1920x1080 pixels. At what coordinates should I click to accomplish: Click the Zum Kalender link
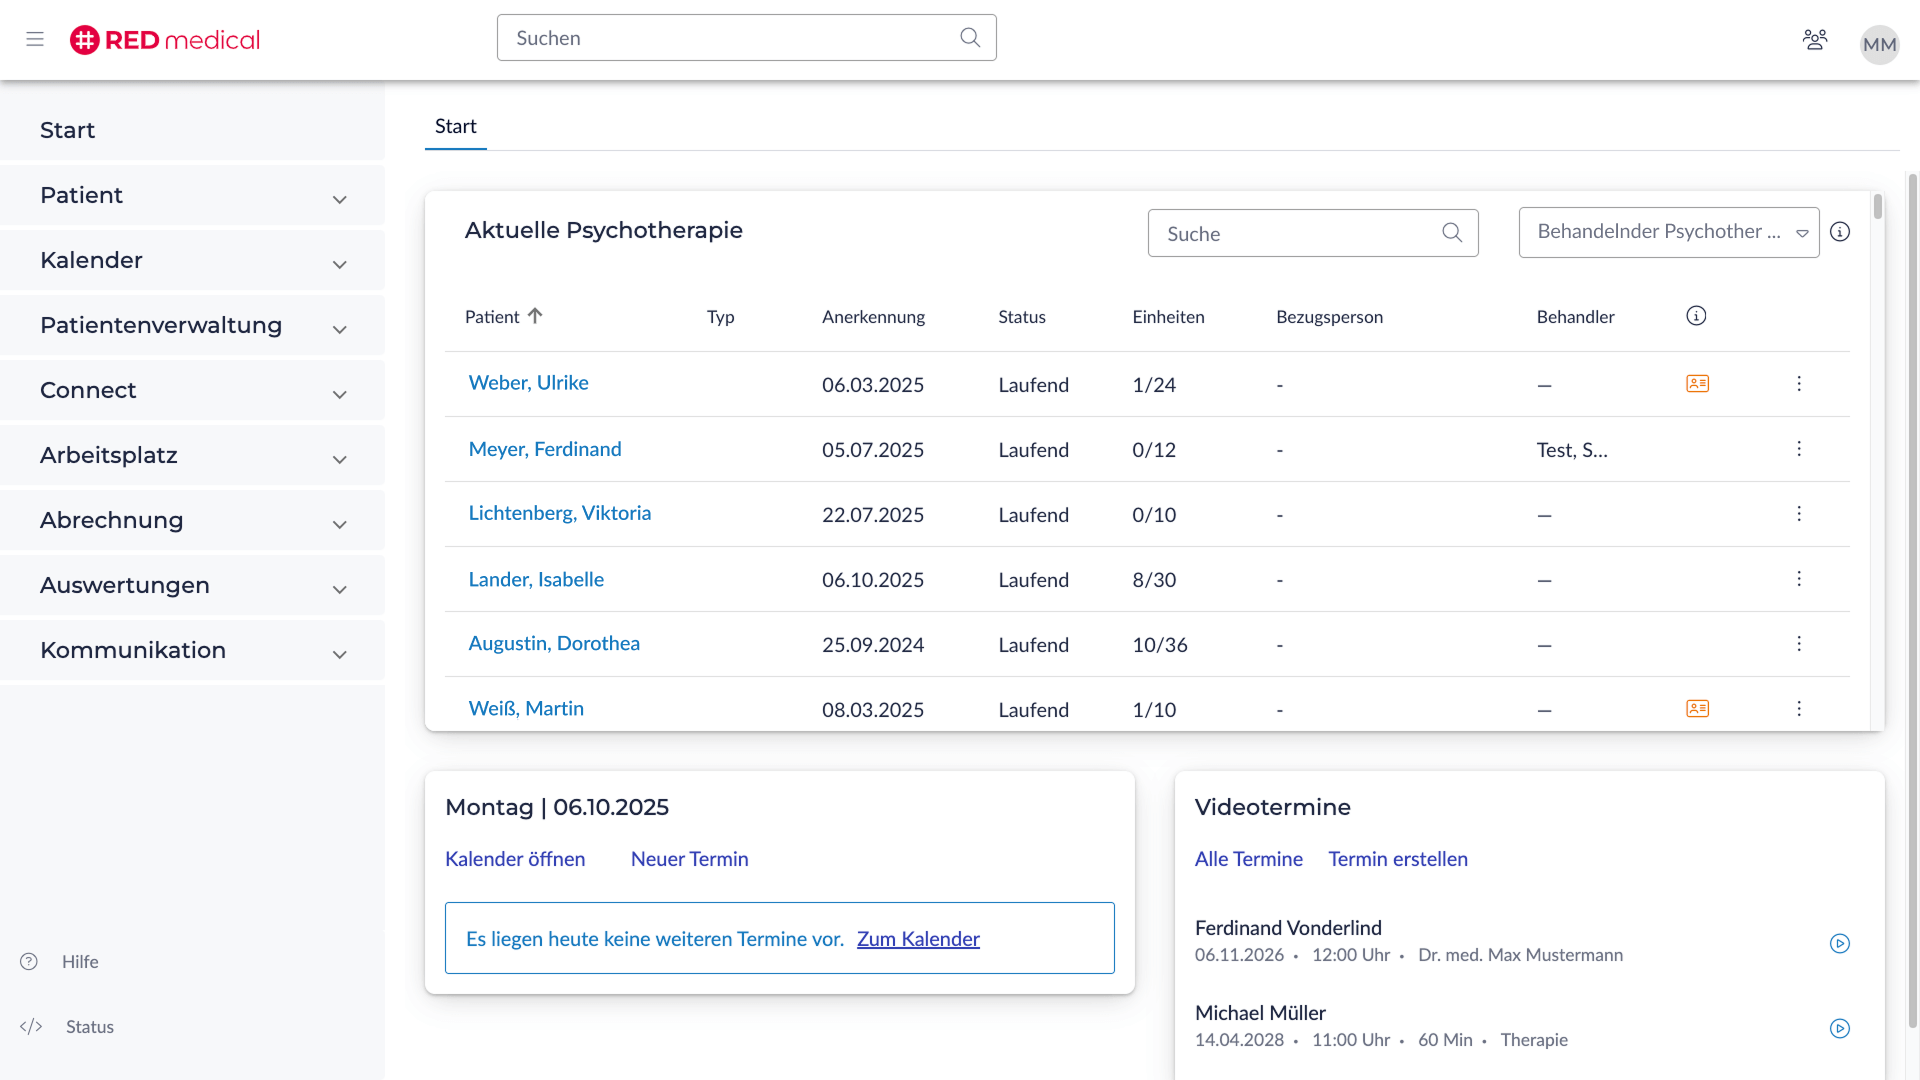[918, 939]
